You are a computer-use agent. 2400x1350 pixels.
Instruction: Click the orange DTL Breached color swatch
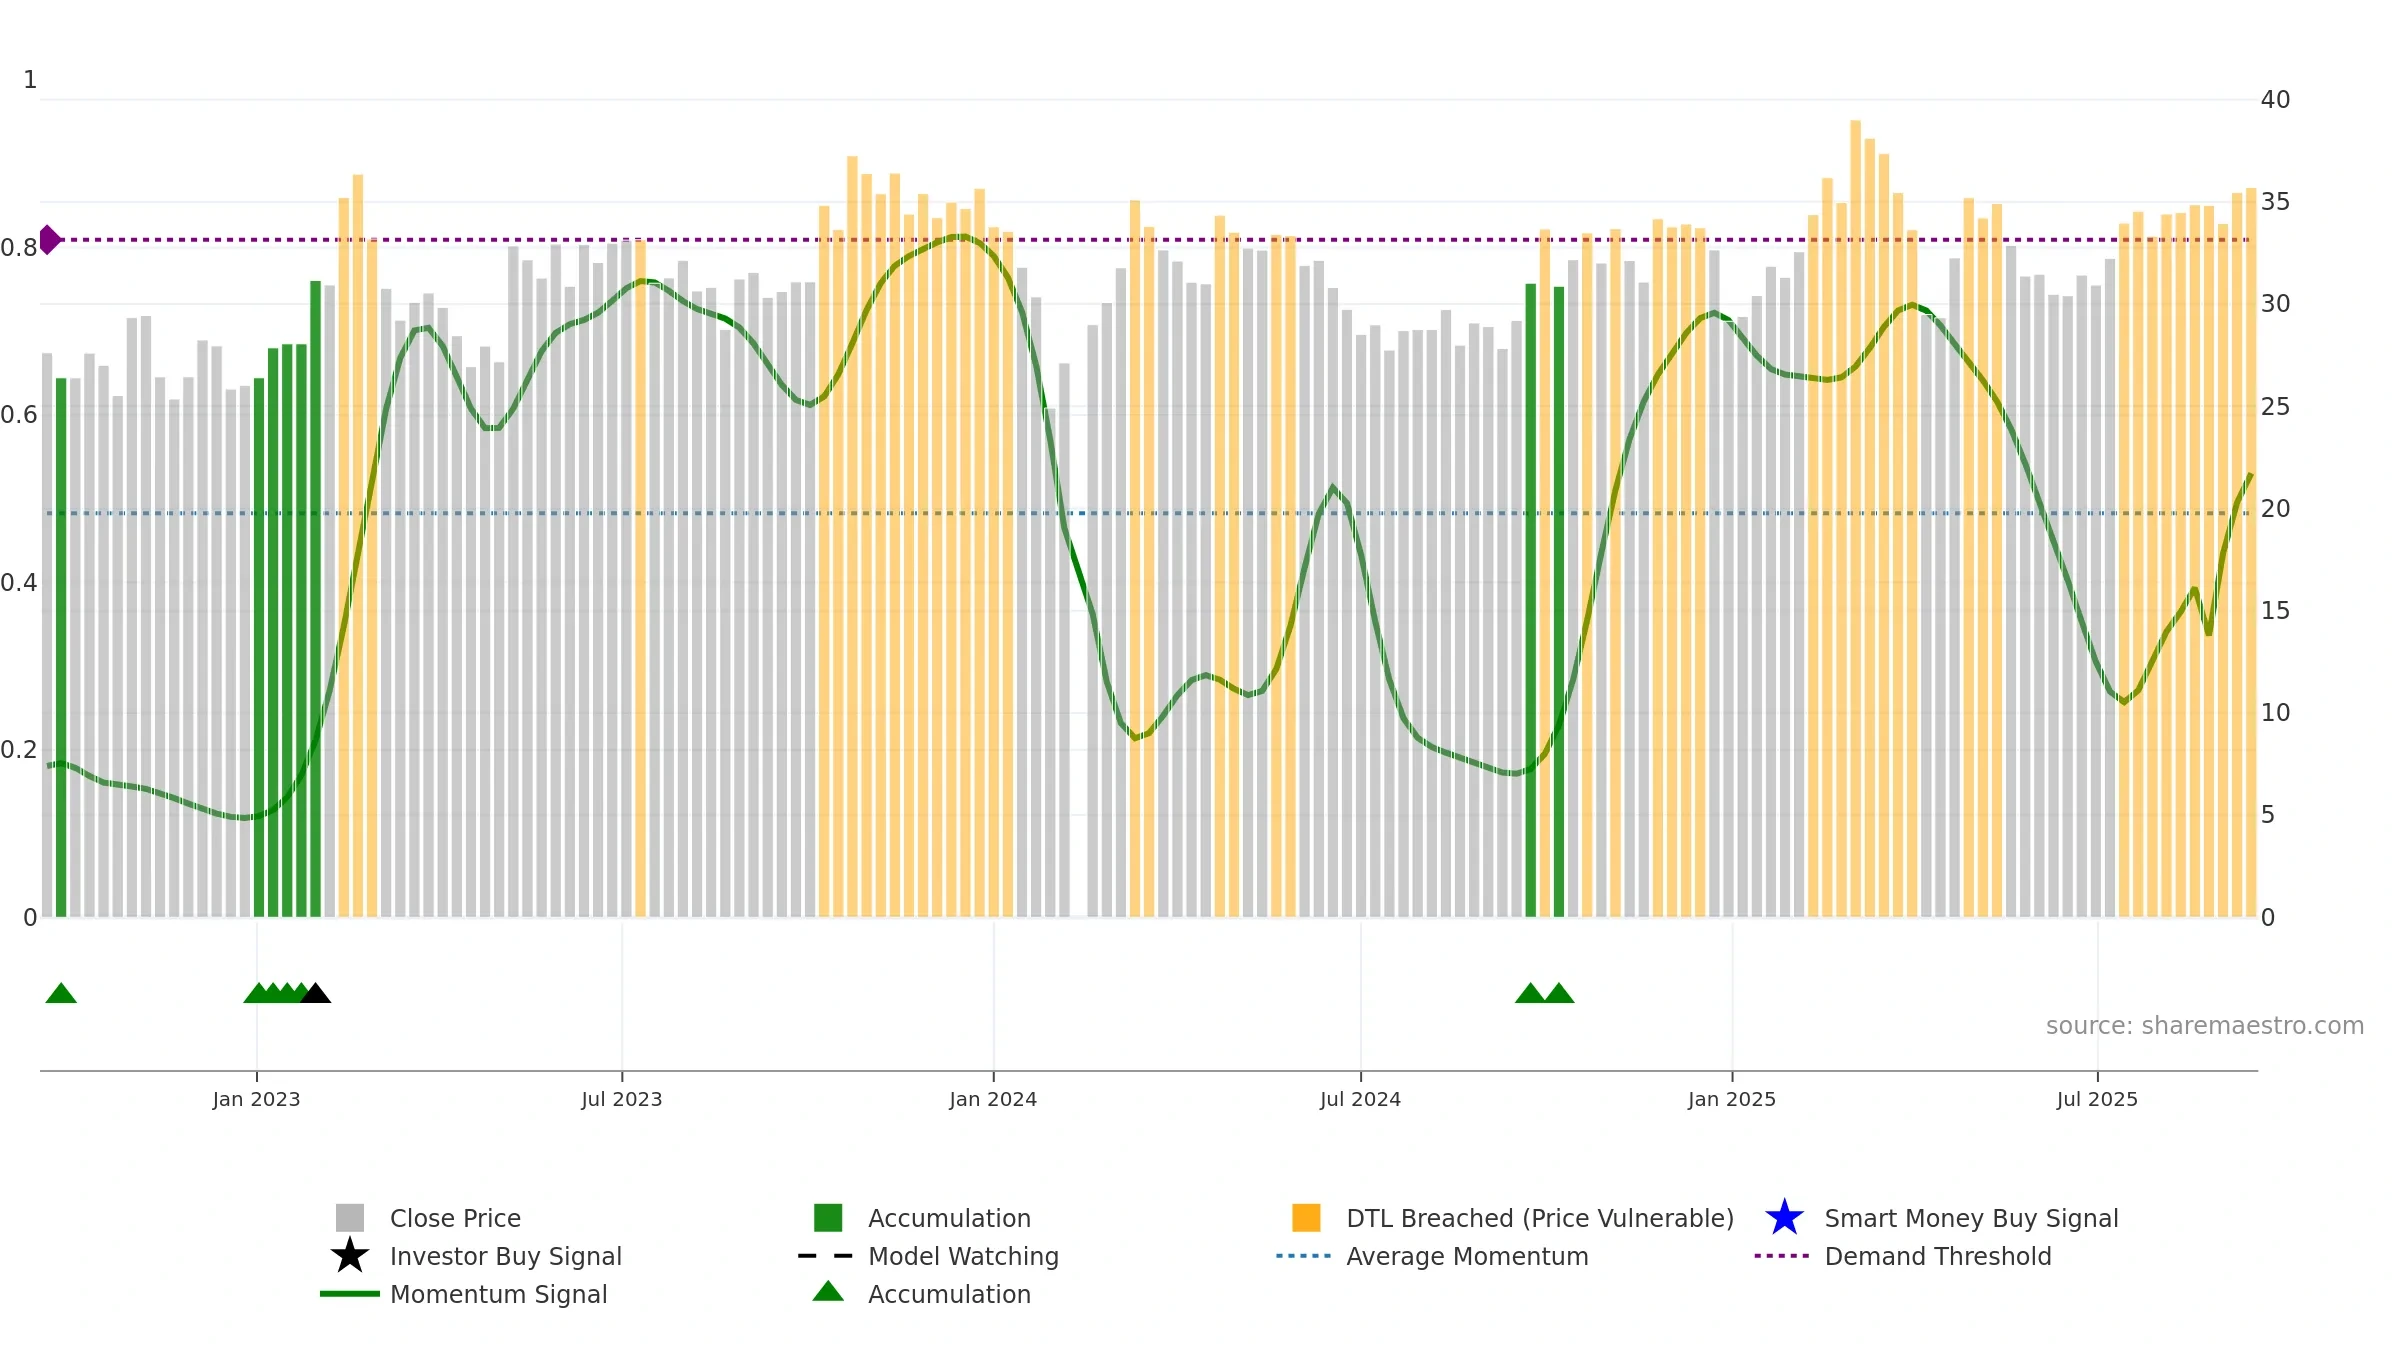coord(1306,1218)
